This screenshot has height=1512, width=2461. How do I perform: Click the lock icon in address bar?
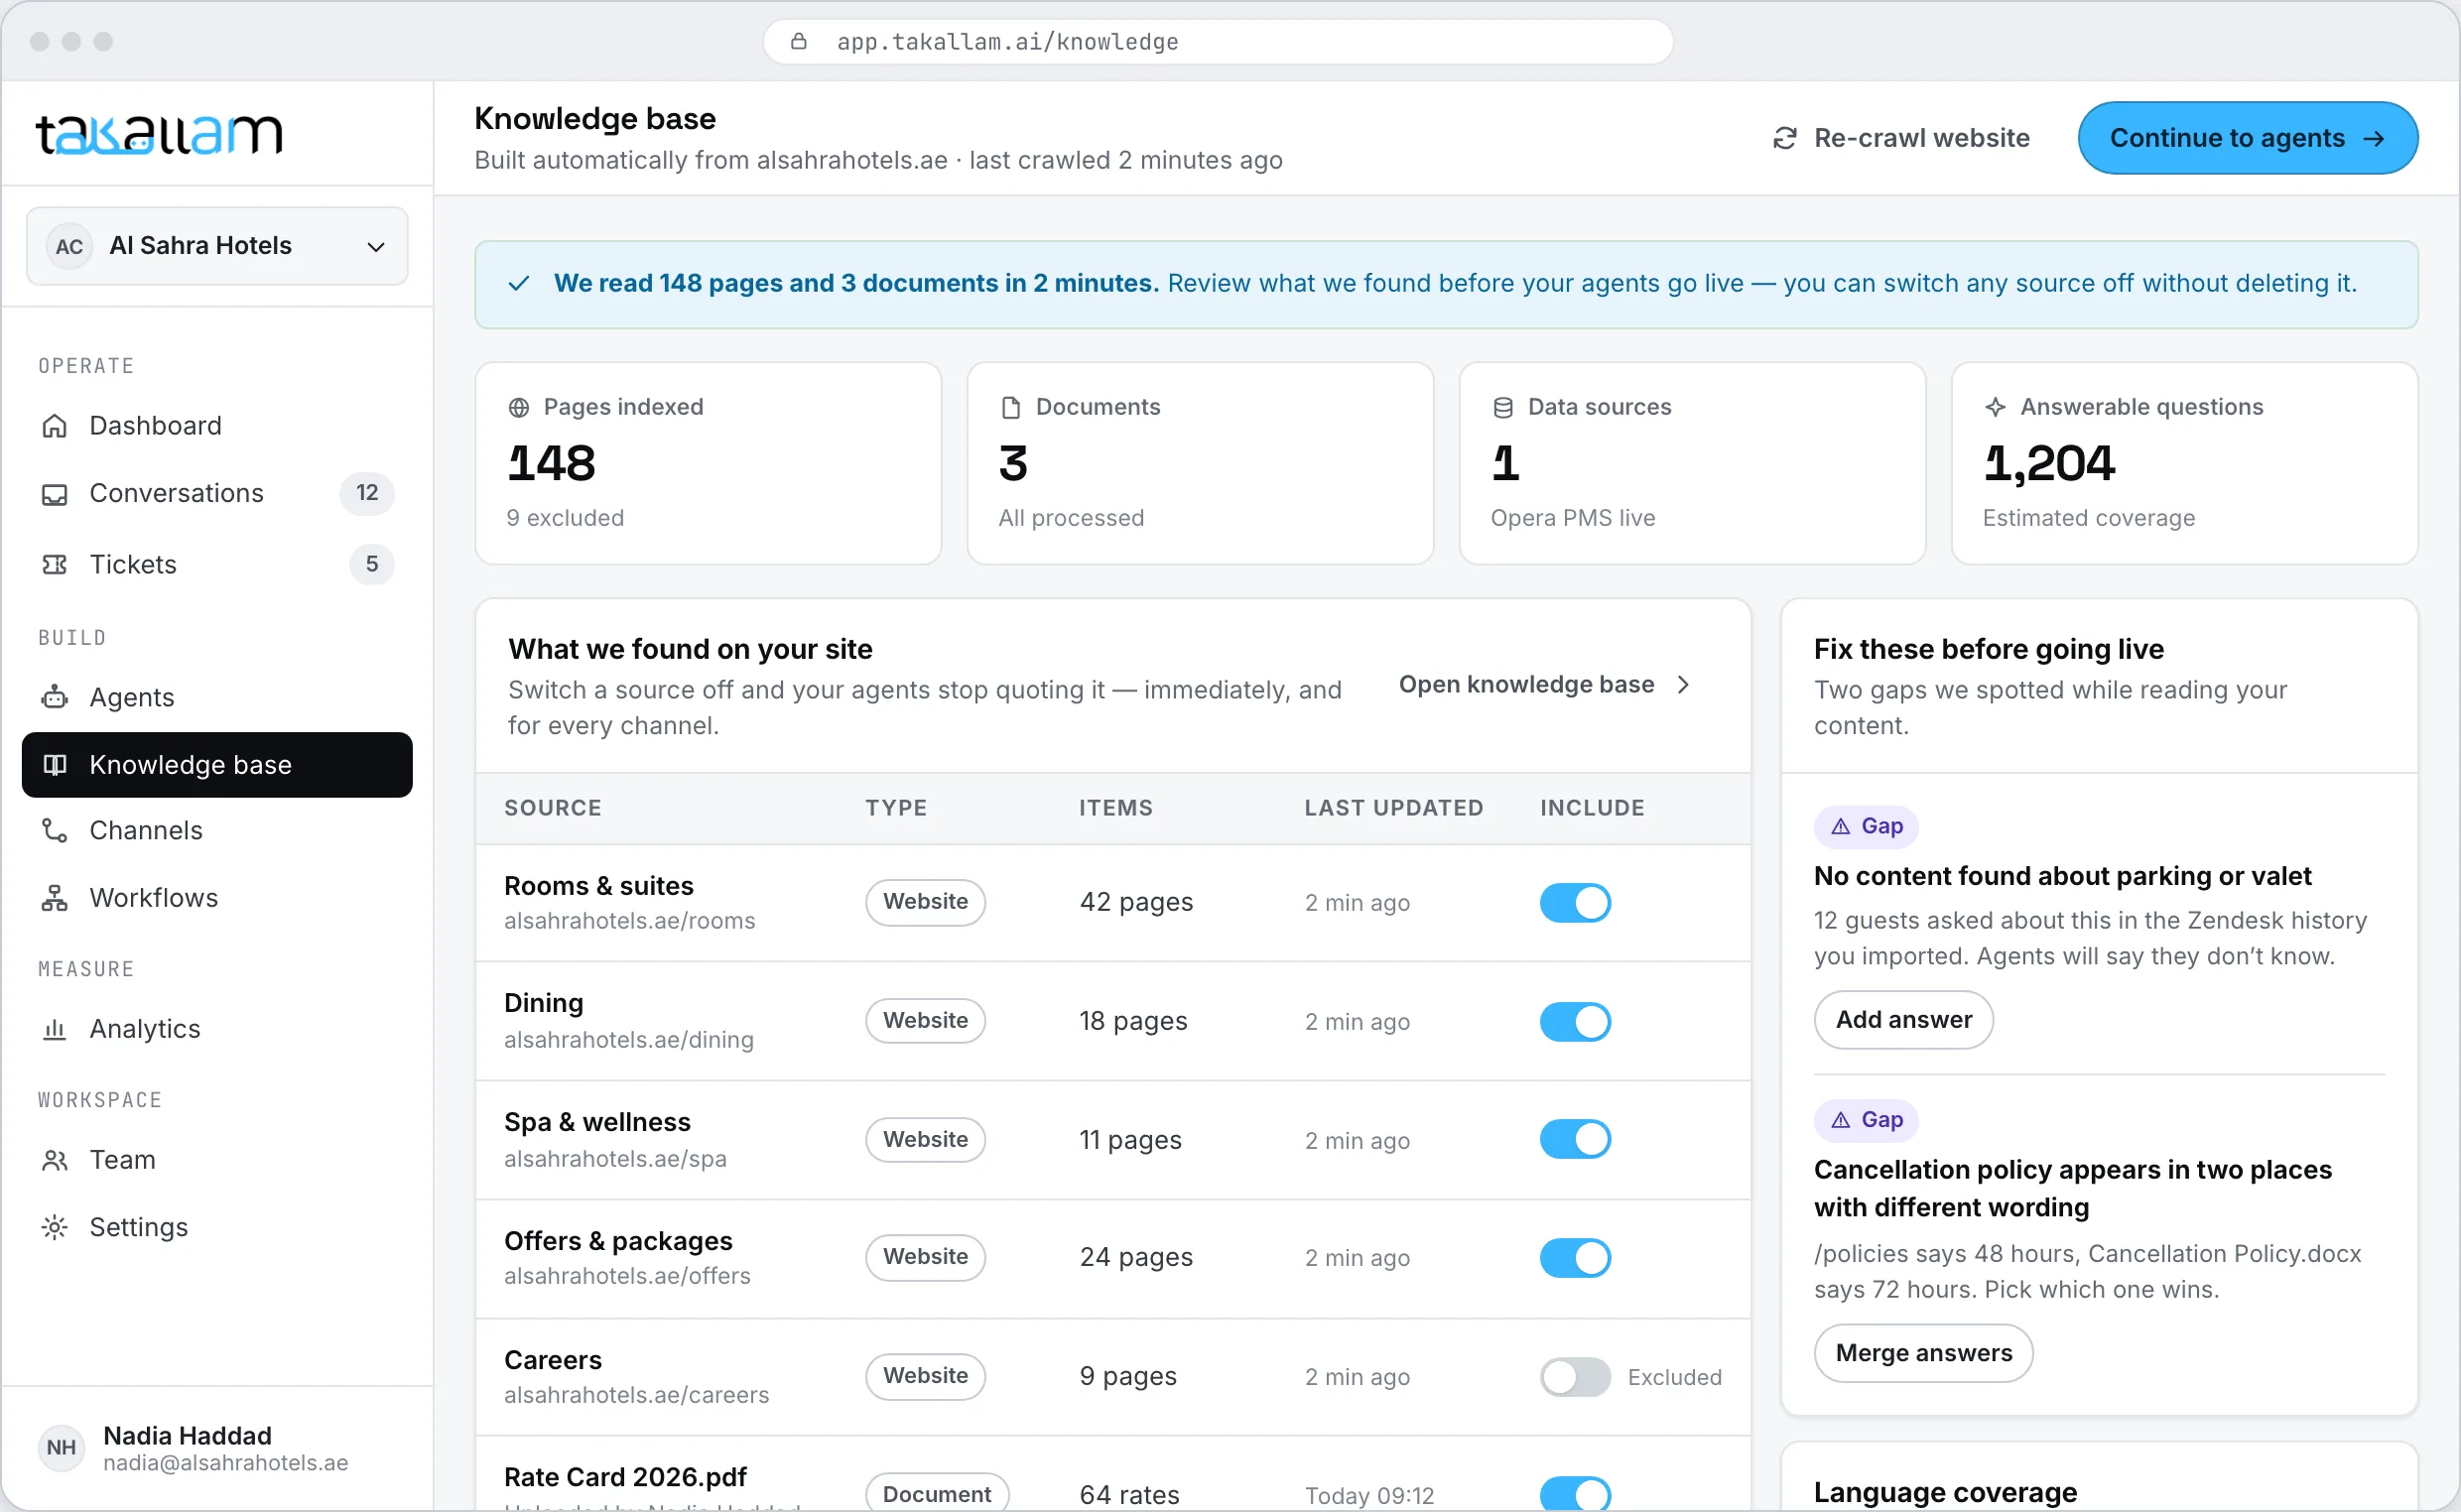pyautogui.click(x=799, y=42)
